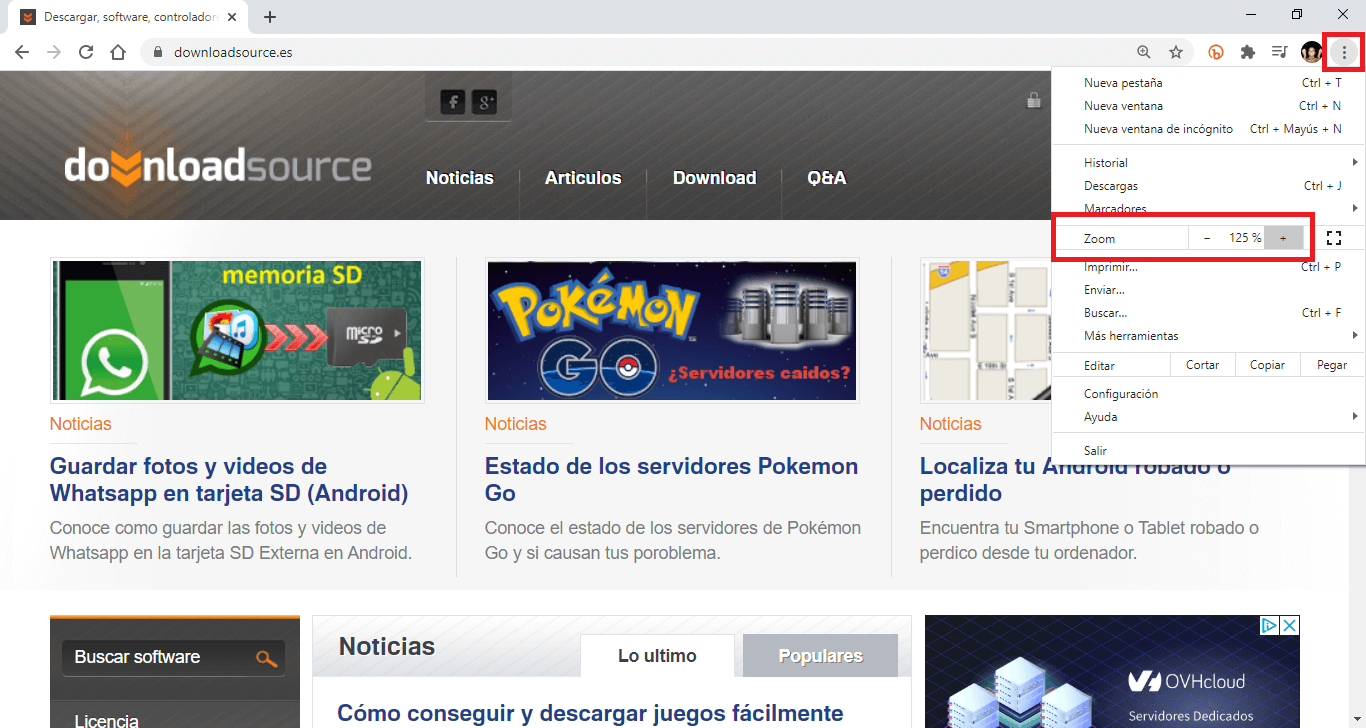Increase zoom with the plus button

click(x=1283, y=238)
